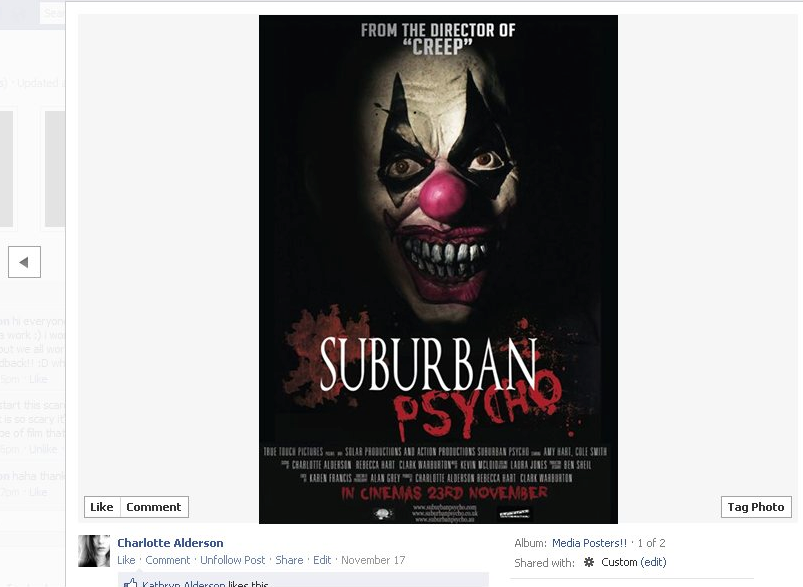Click the faded search box behind overlay

click(x=53, y=13)
